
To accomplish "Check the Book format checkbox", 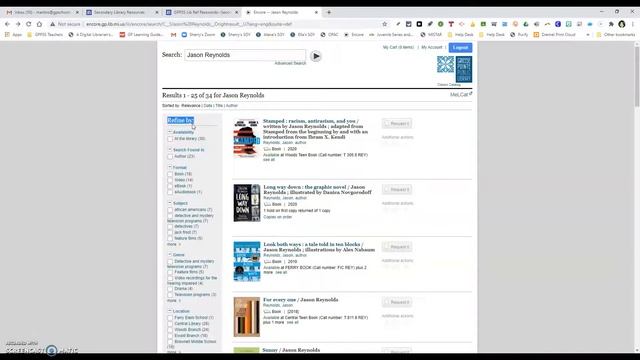I will pos(170,174).
